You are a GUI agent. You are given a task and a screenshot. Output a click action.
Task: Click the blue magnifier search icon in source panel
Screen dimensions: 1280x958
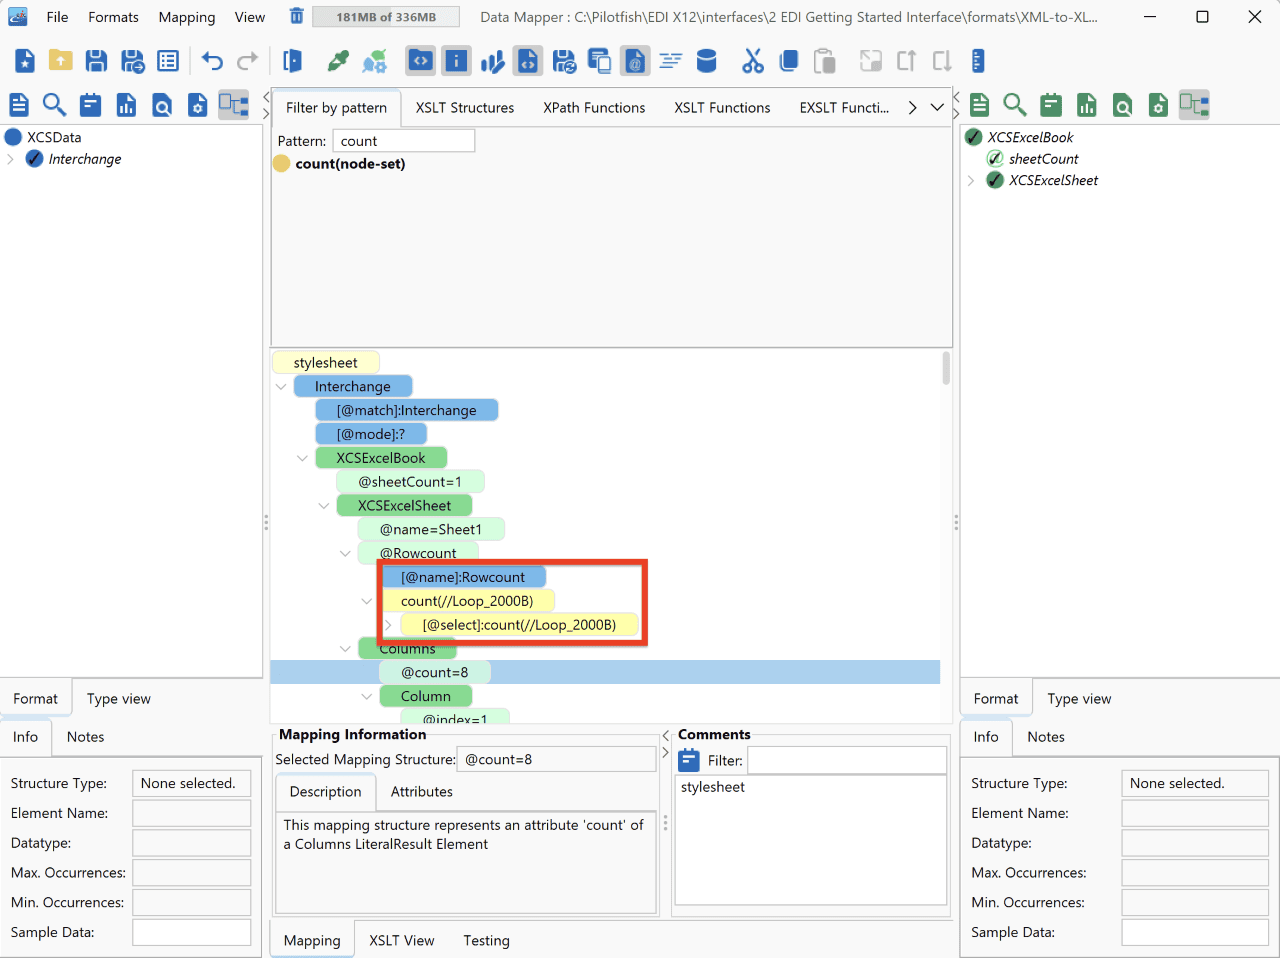(54, 104)
